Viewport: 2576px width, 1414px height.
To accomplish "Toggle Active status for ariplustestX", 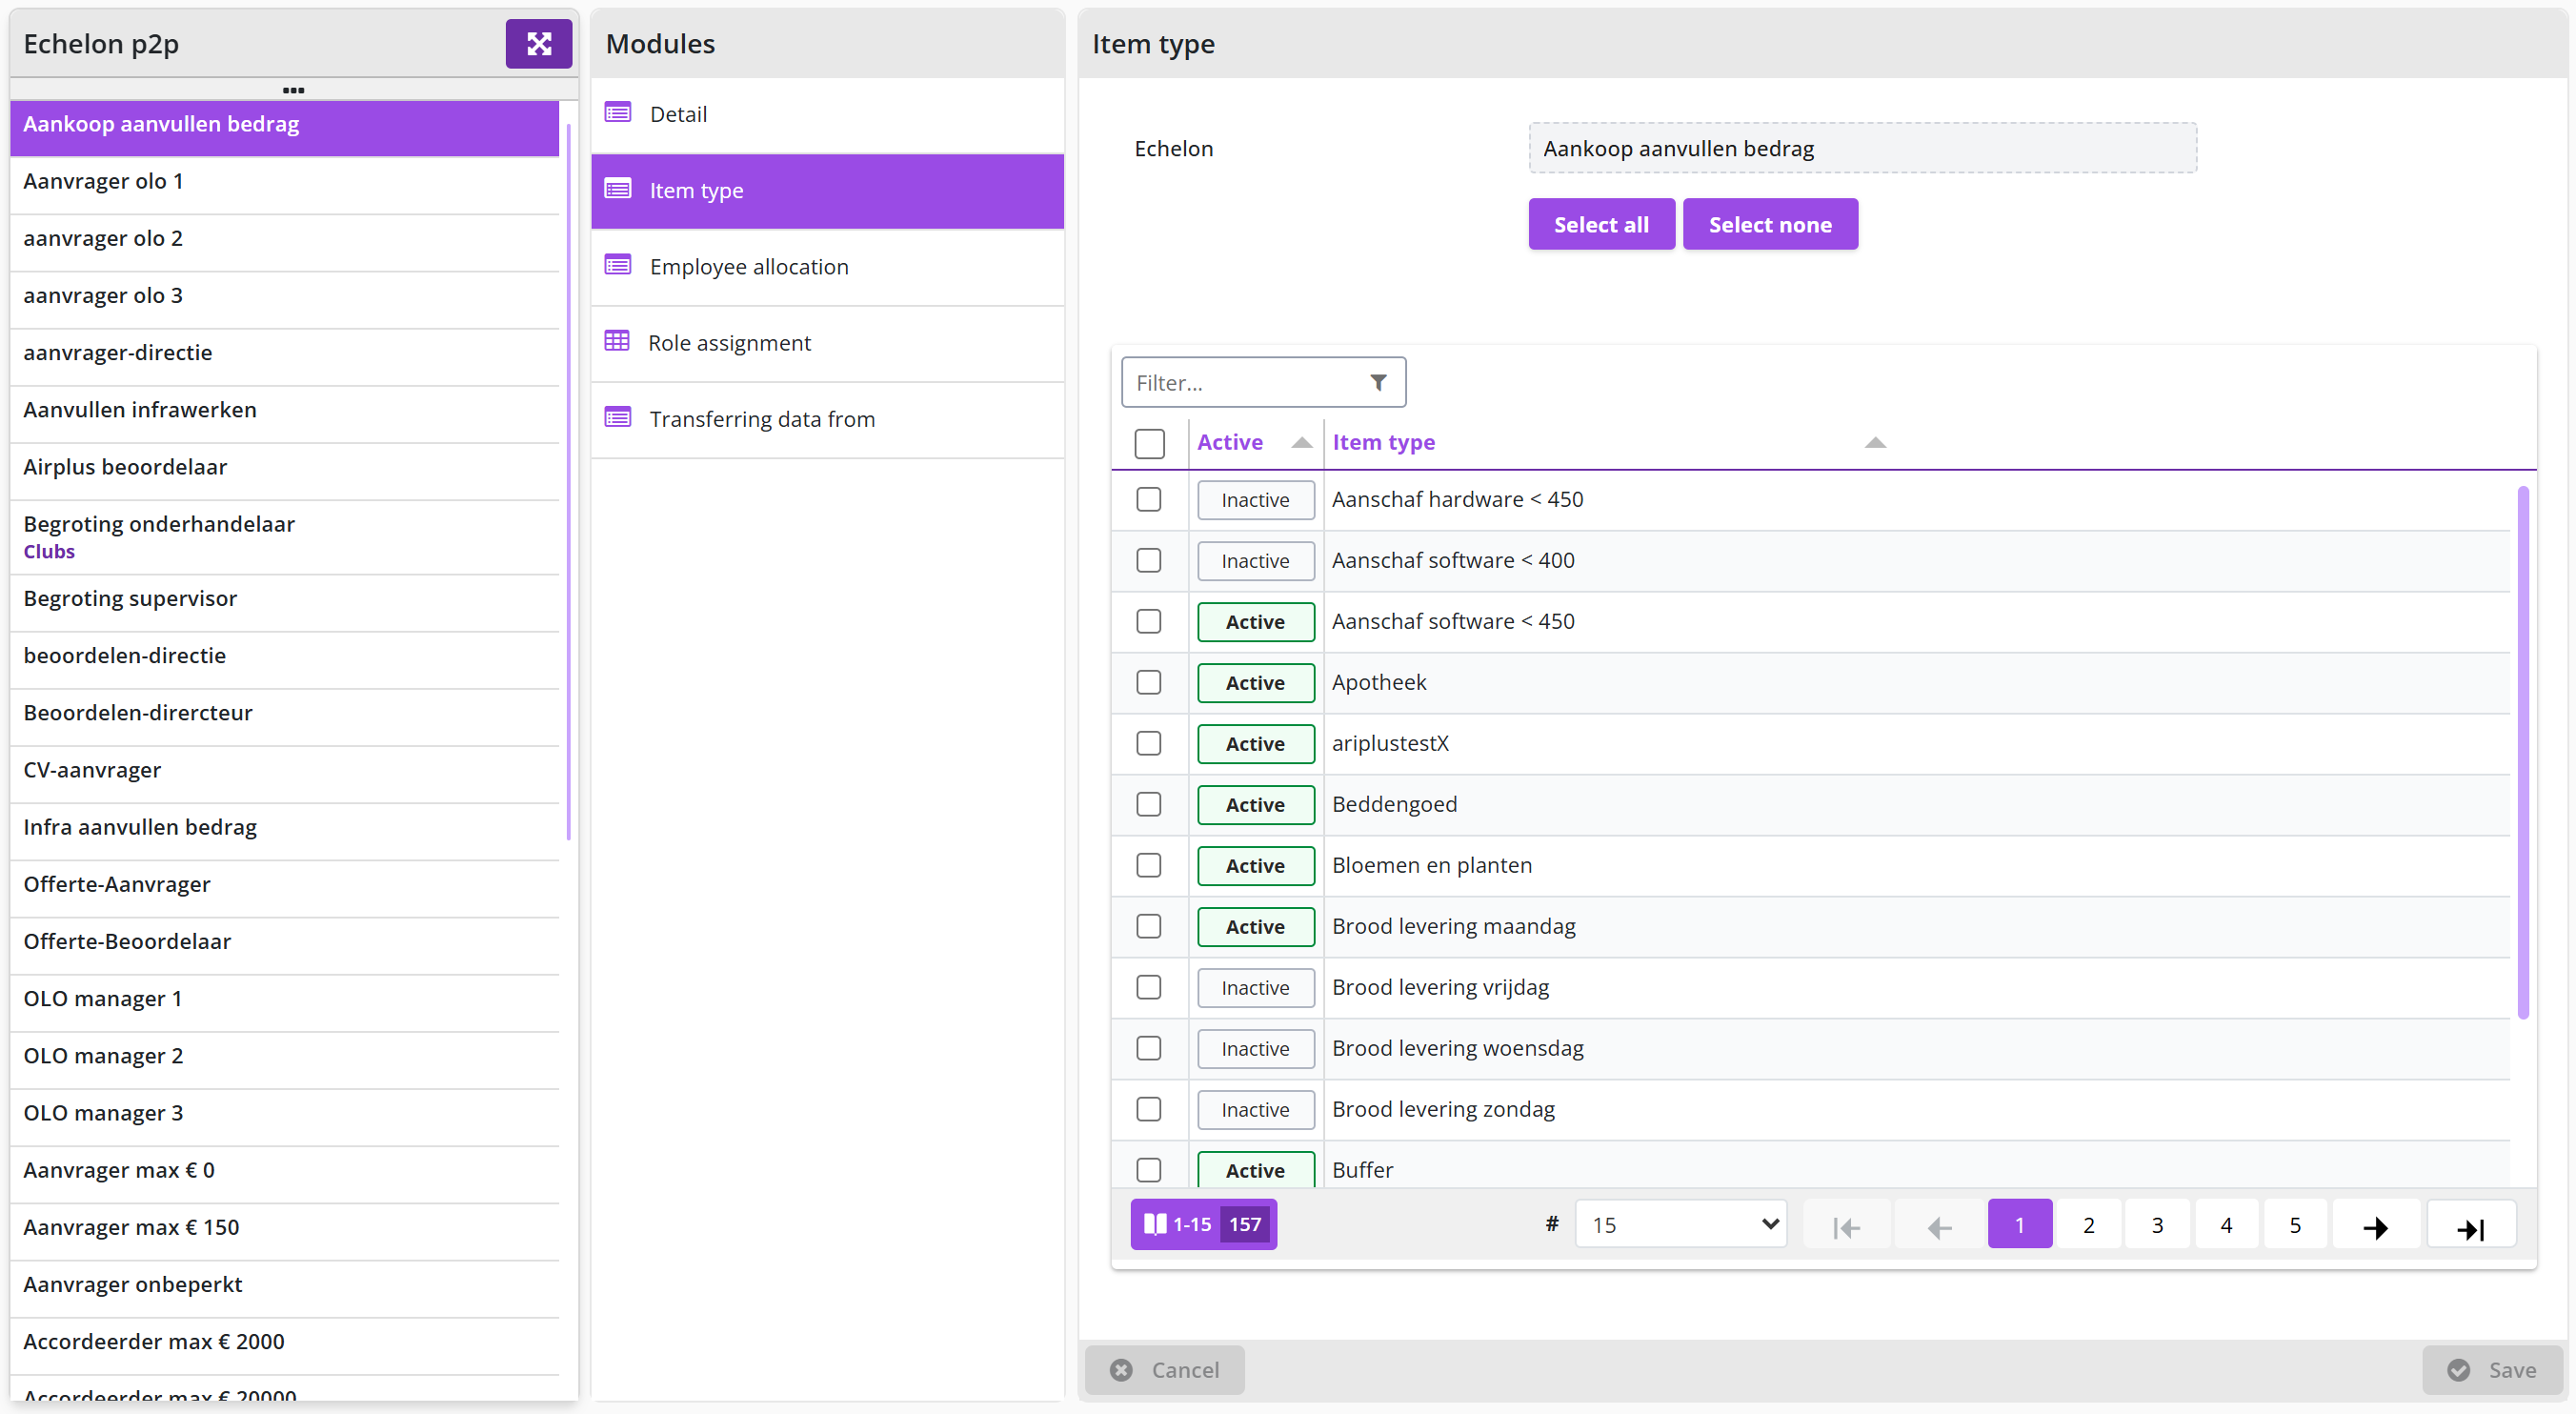I will (x=1255, y=743).
